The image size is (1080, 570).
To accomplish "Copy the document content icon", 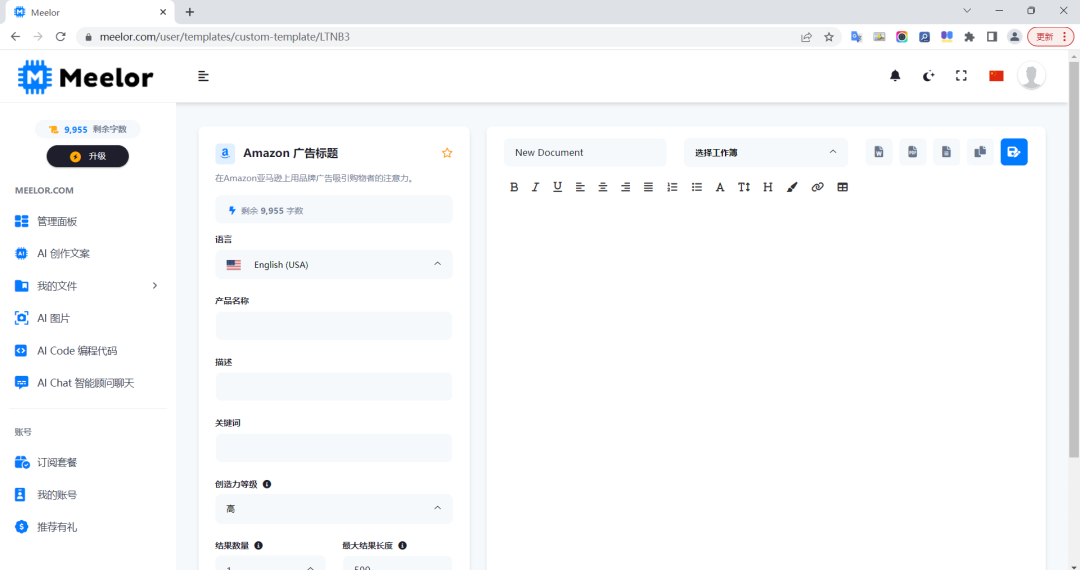I will [980, 152].
